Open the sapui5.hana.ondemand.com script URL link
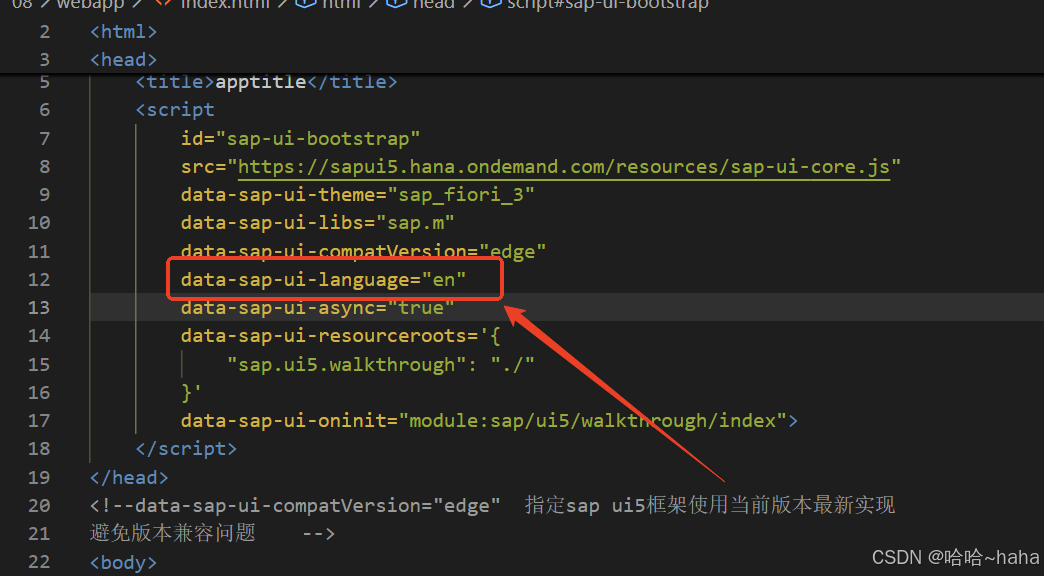 (x=564, y=166)
